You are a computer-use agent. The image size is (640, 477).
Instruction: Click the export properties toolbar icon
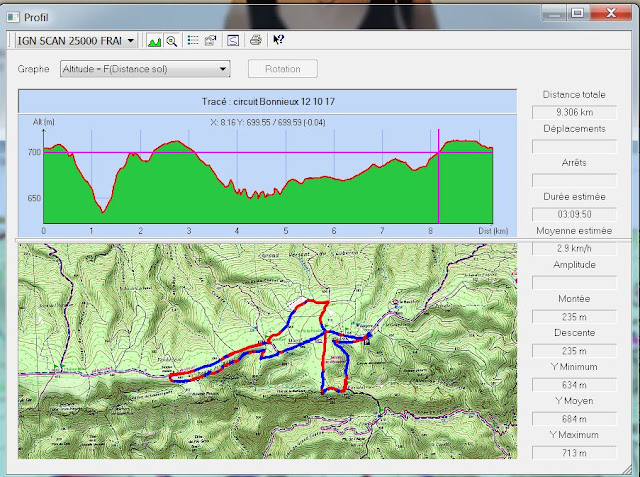tap(210, 40)
